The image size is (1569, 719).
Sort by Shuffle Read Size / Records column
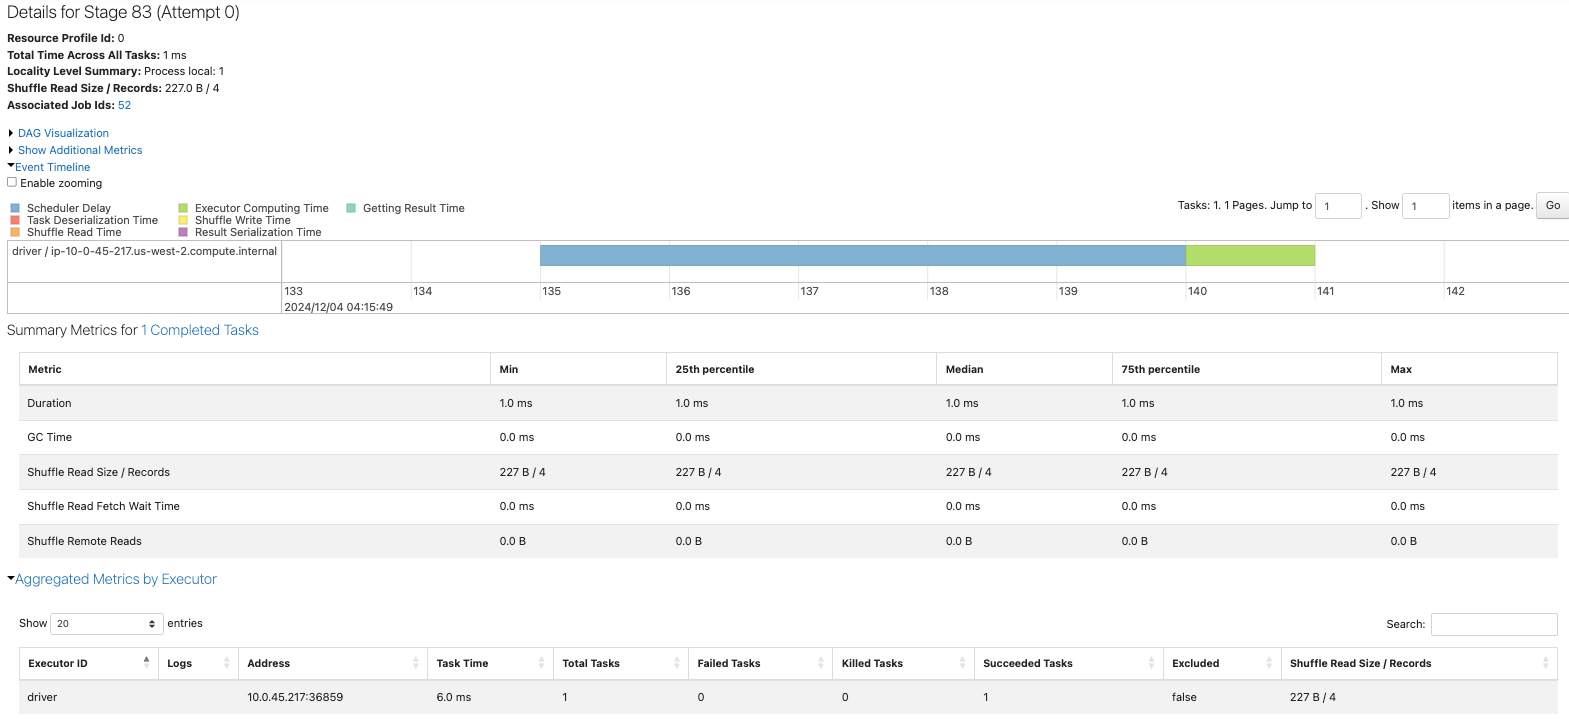pyautogui.click(x=1419, y=663)
